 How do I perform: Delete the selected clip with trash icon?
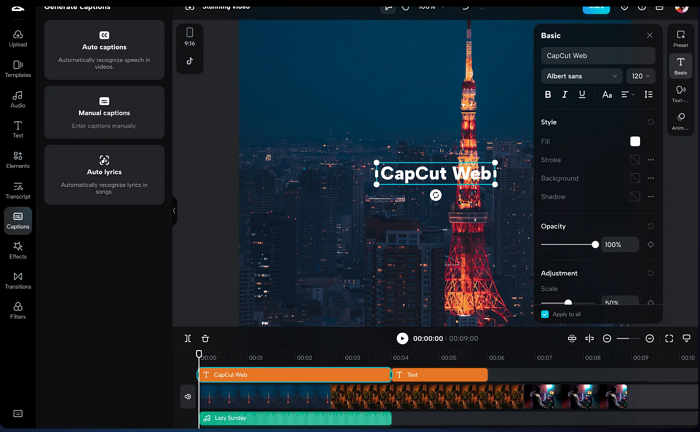(205, 339)
